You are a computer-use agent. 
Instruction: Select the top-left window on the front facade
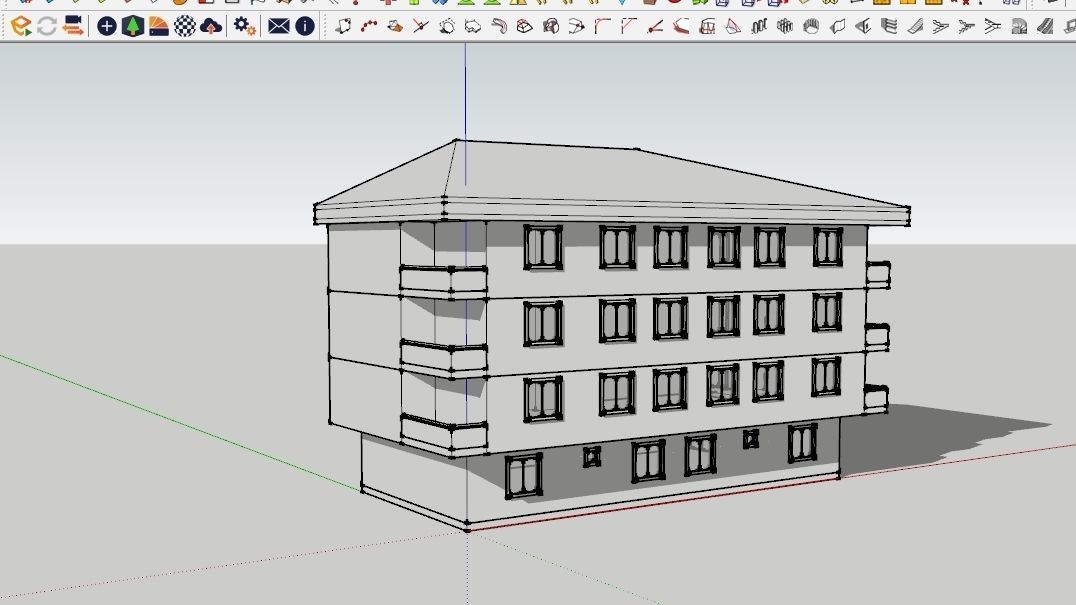[x=543, y=247]
